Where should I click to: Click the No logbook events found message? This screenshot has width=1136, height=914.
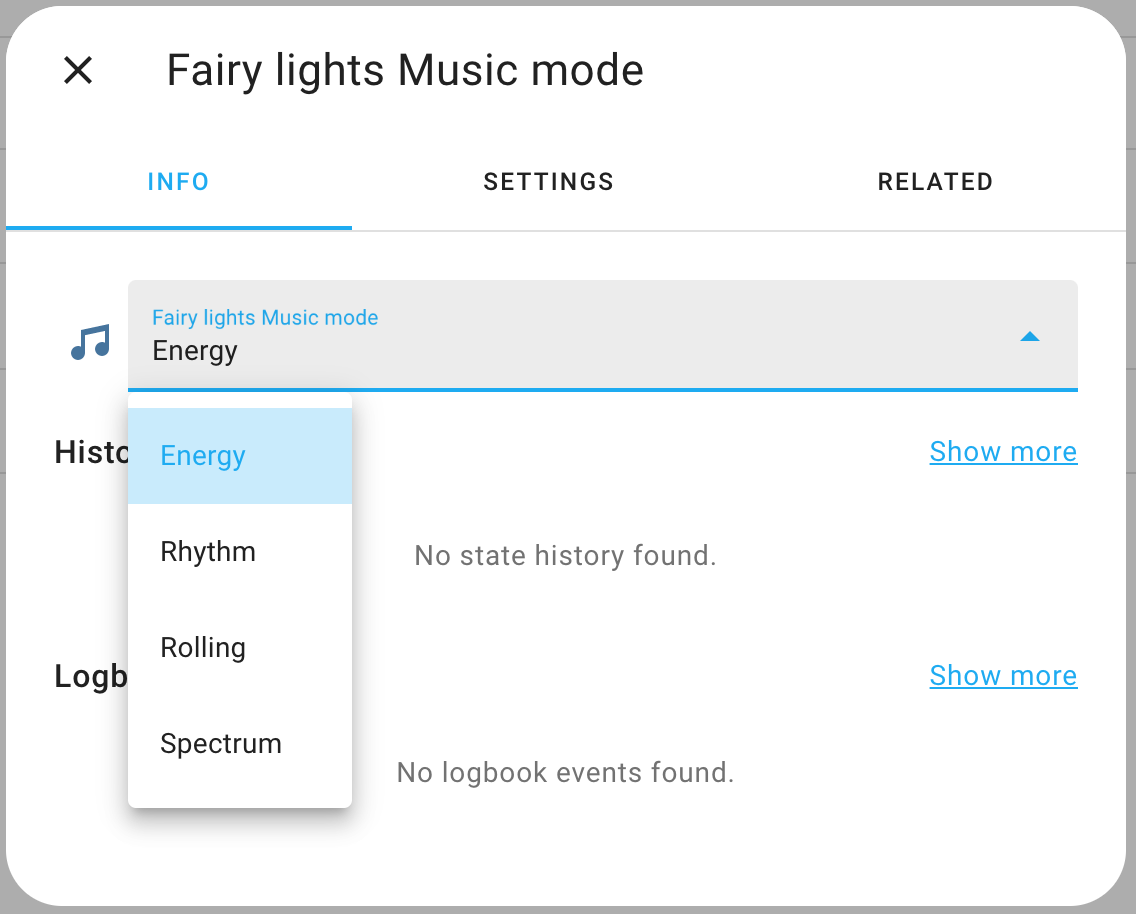click(x=565, y=772)
